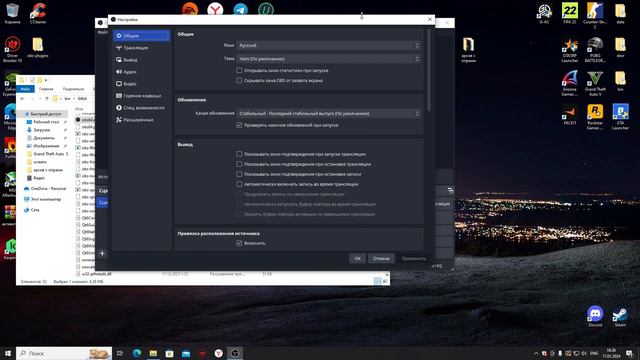This screenshot has height=360, width=640.
Task: Open the GTA Launcher desktop shortcut
Action: (x=620, y=117)
